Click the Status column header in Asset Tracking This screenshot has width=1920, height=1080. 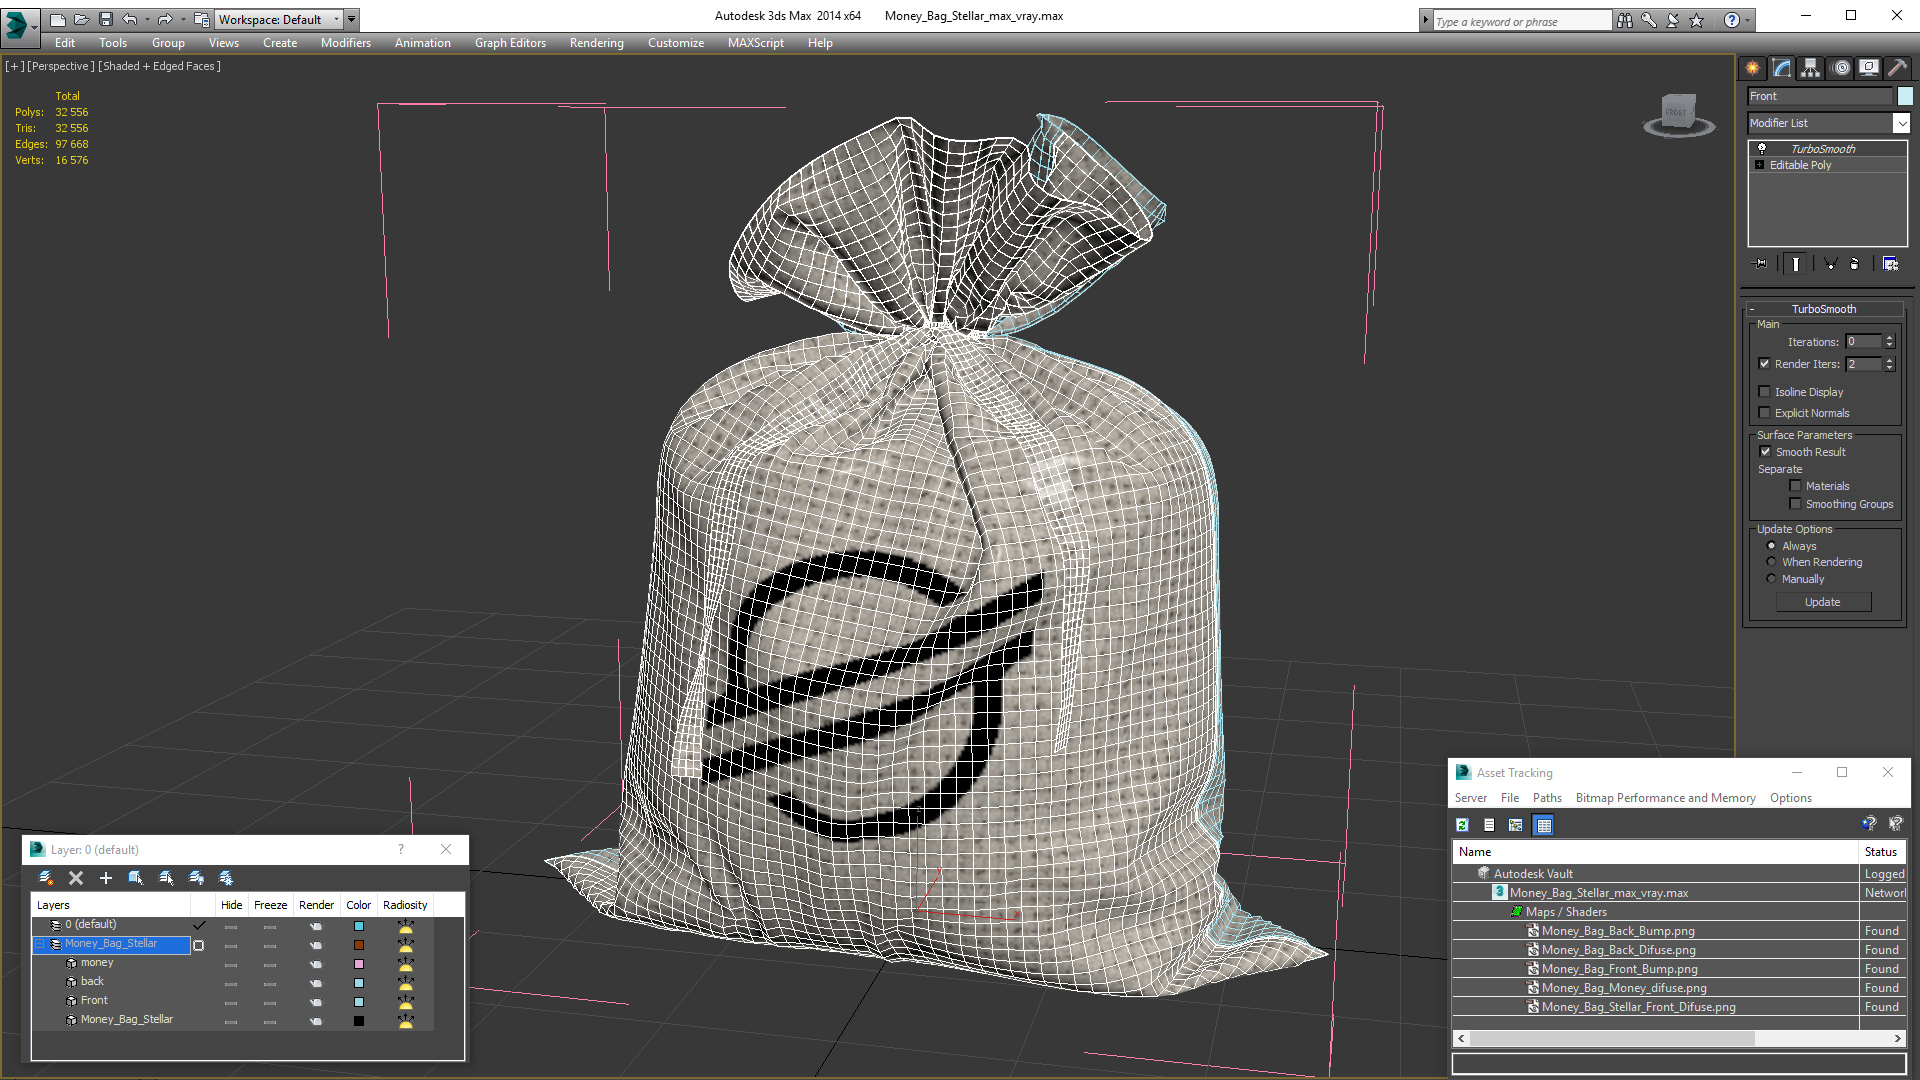click(x=1881, y=852)
